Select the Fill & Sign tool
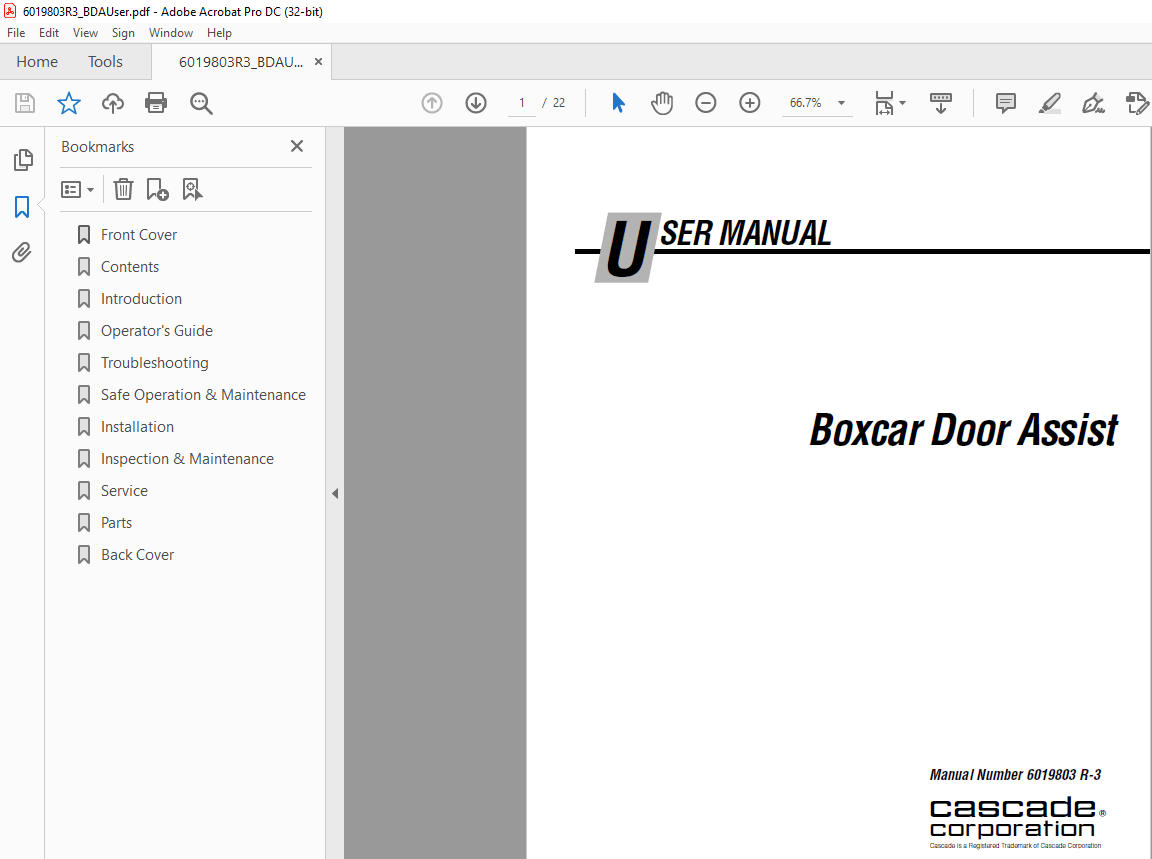 click(x=1092, y=103)
